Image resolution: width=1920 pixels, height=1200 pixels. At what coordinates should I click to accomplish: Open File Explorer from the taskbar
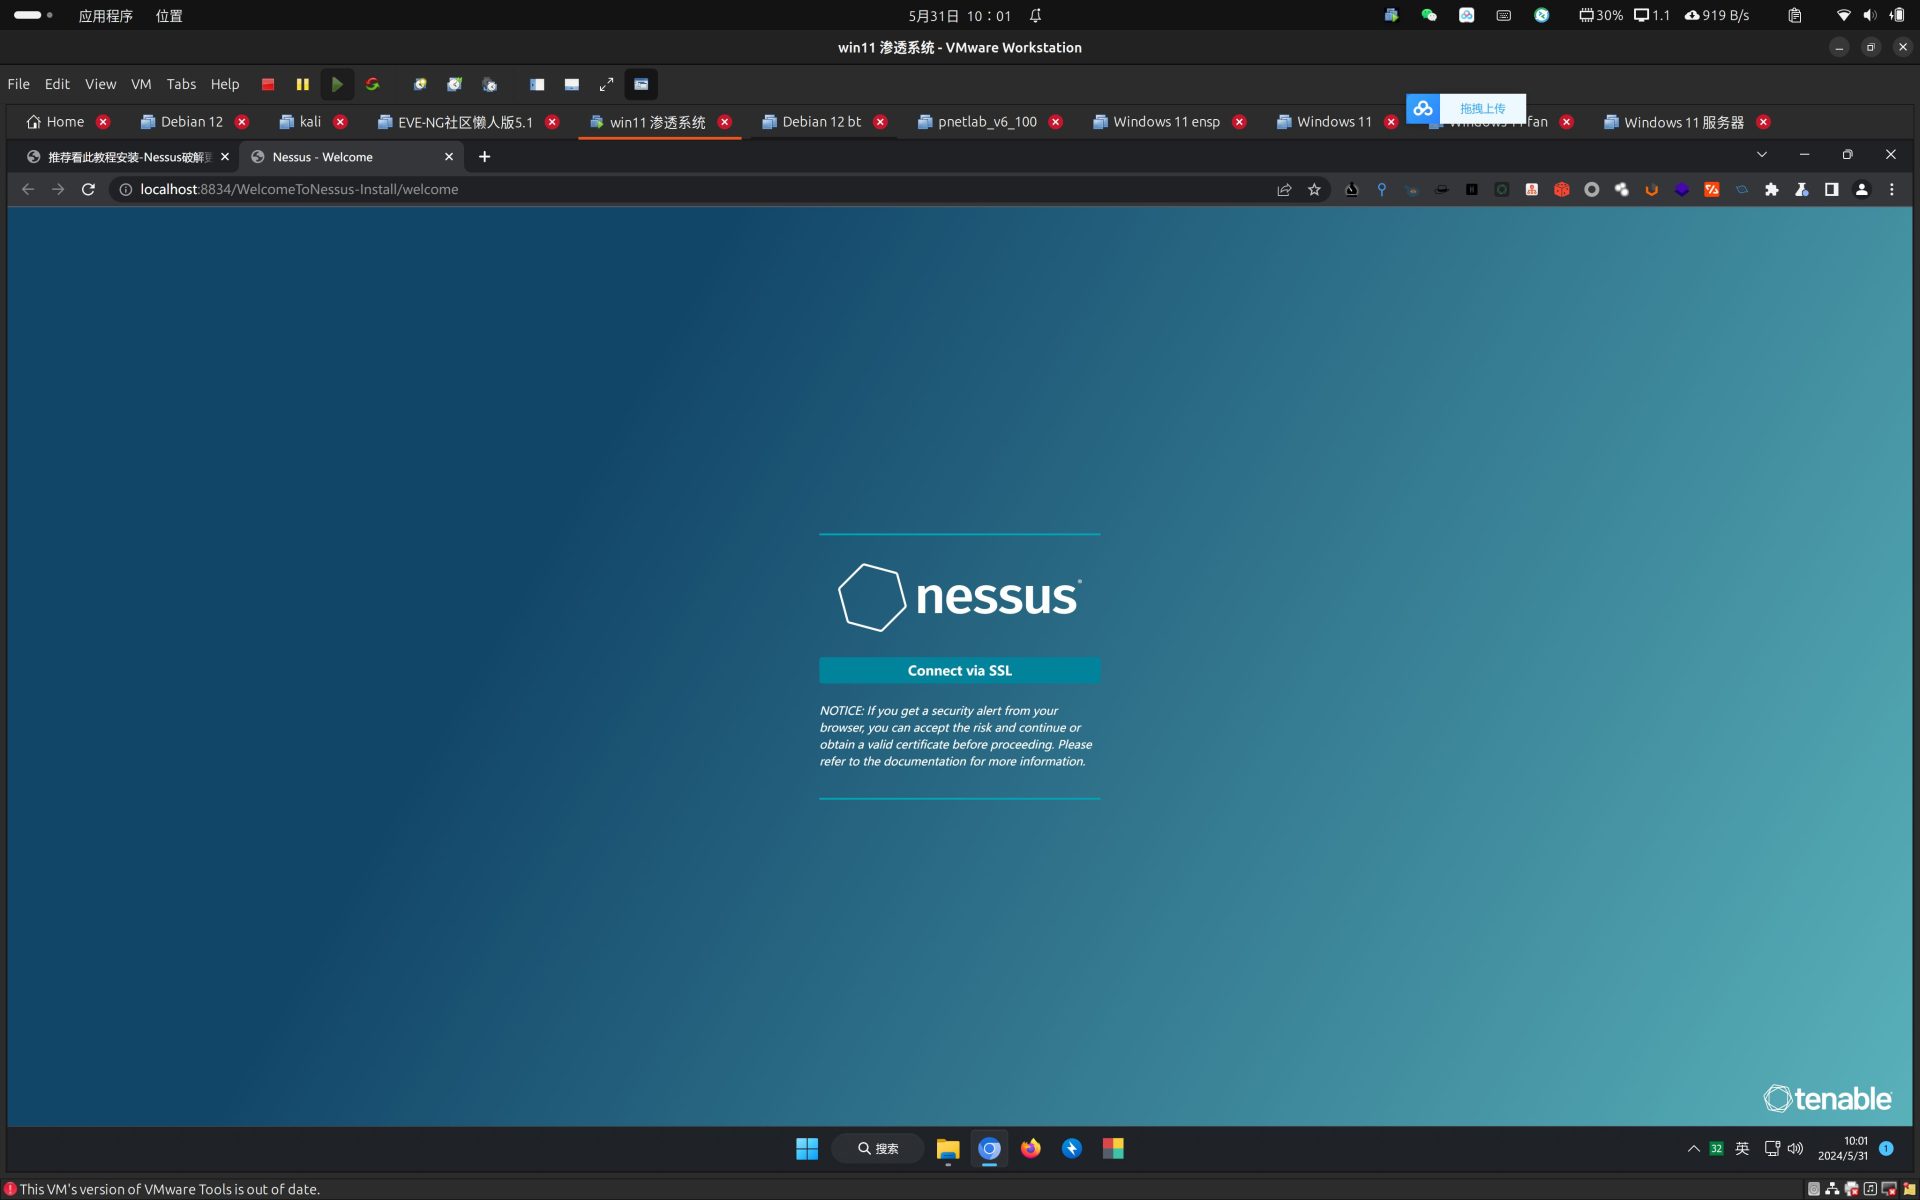(x=948, y=1148)
